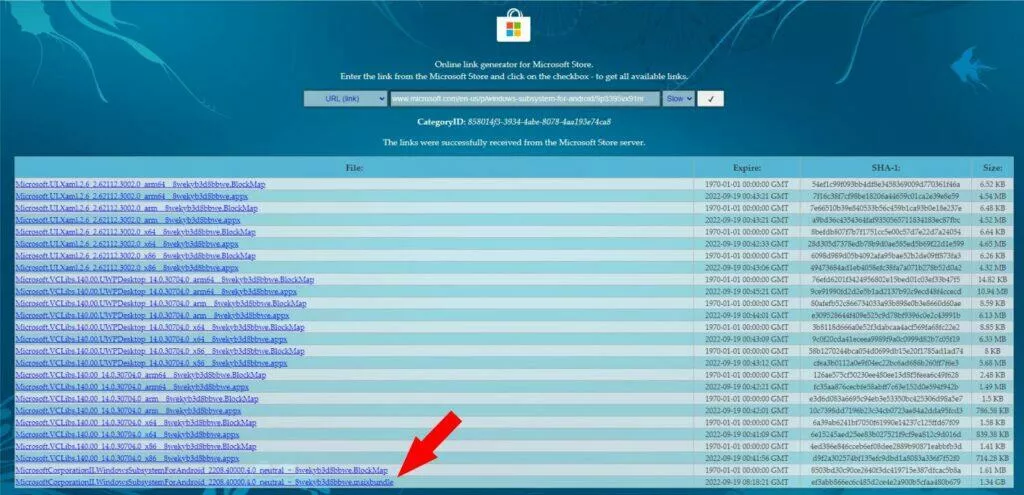Click the Microsoft Store logo icon
The image size is (1024, 495).
(513, 25)
